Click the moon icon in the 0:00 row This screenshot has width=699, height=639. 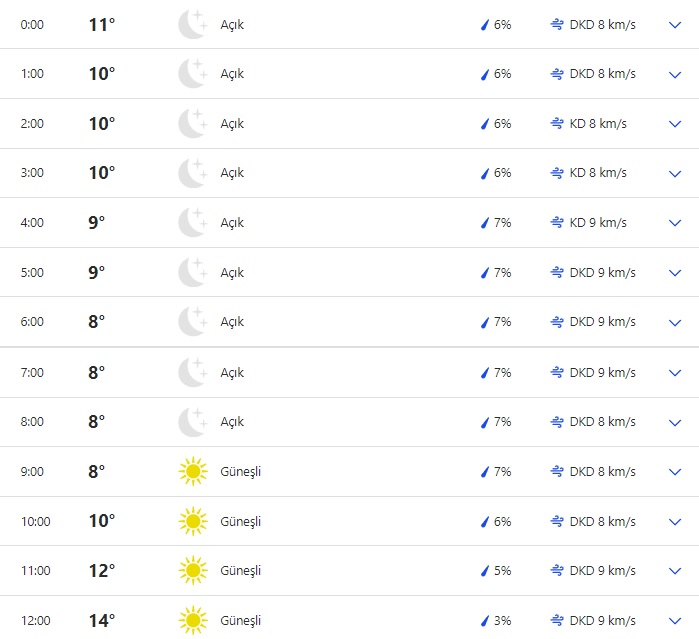[x=192, y=24]
